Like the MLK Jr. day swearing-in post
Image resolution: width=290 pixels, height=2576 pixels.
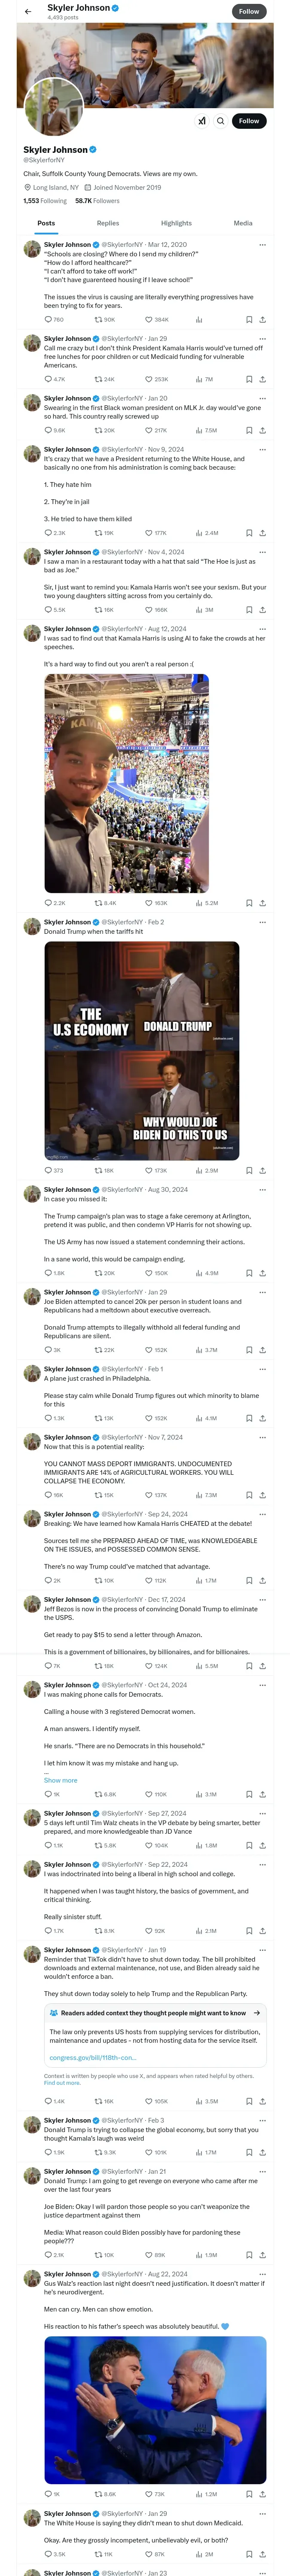[x=149, y=431]
